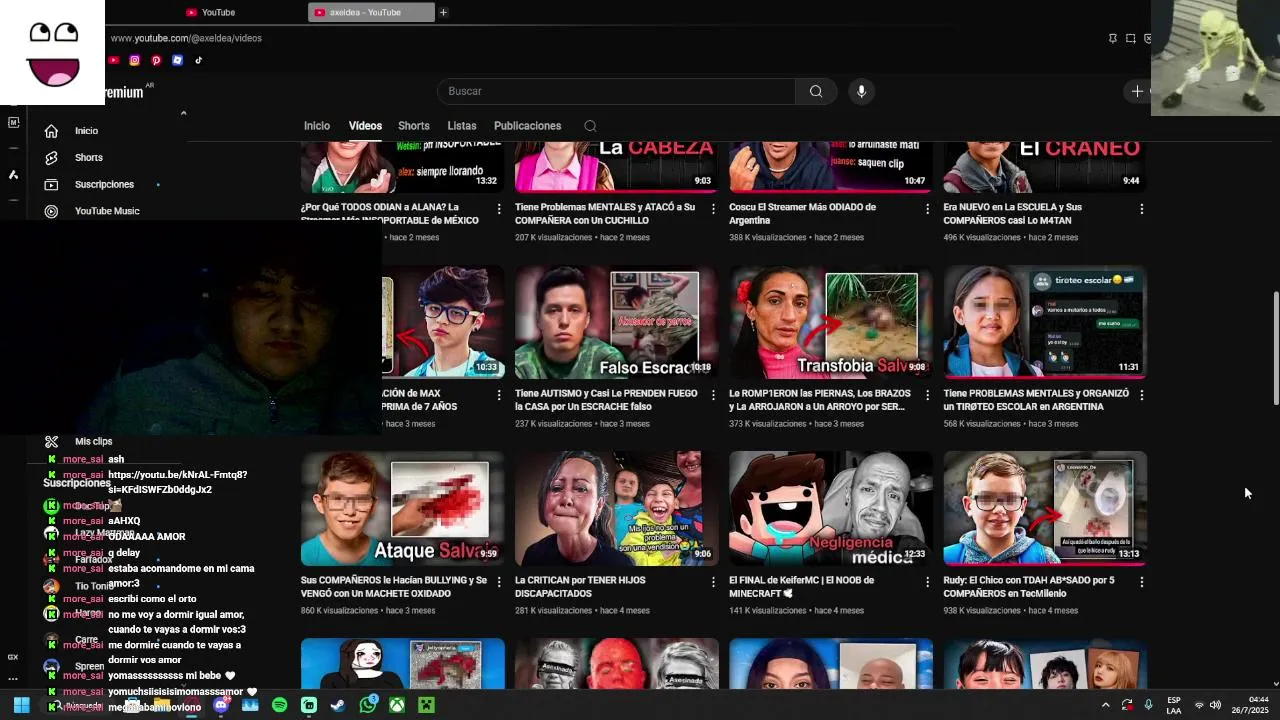Image resolution: width=1280 pixels, height=720 pixels.
Task: Open Suscripciones icon in left sidebar
Action: [51, 184]
